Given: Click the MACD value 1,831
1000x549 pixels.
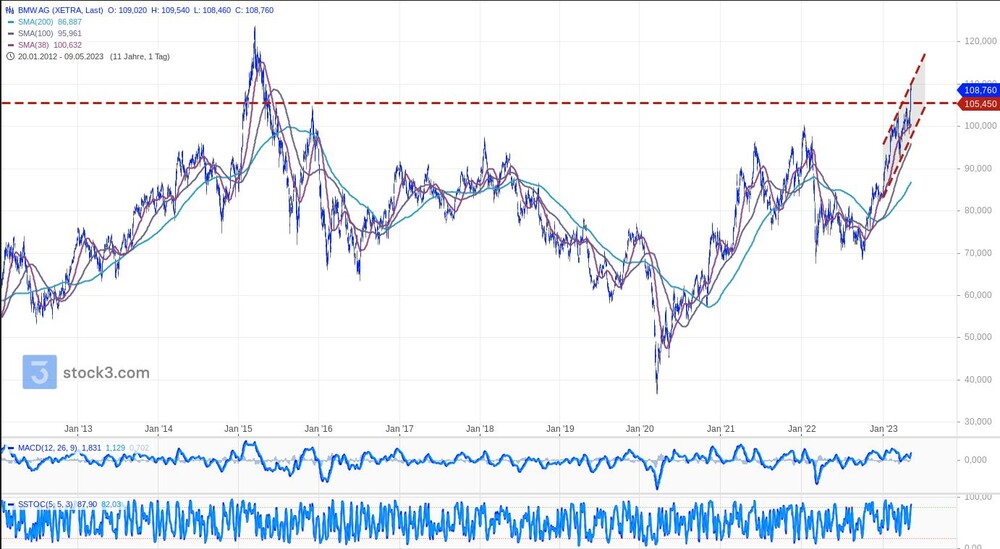Looking at the screenshot, I should tap(91, 448).
